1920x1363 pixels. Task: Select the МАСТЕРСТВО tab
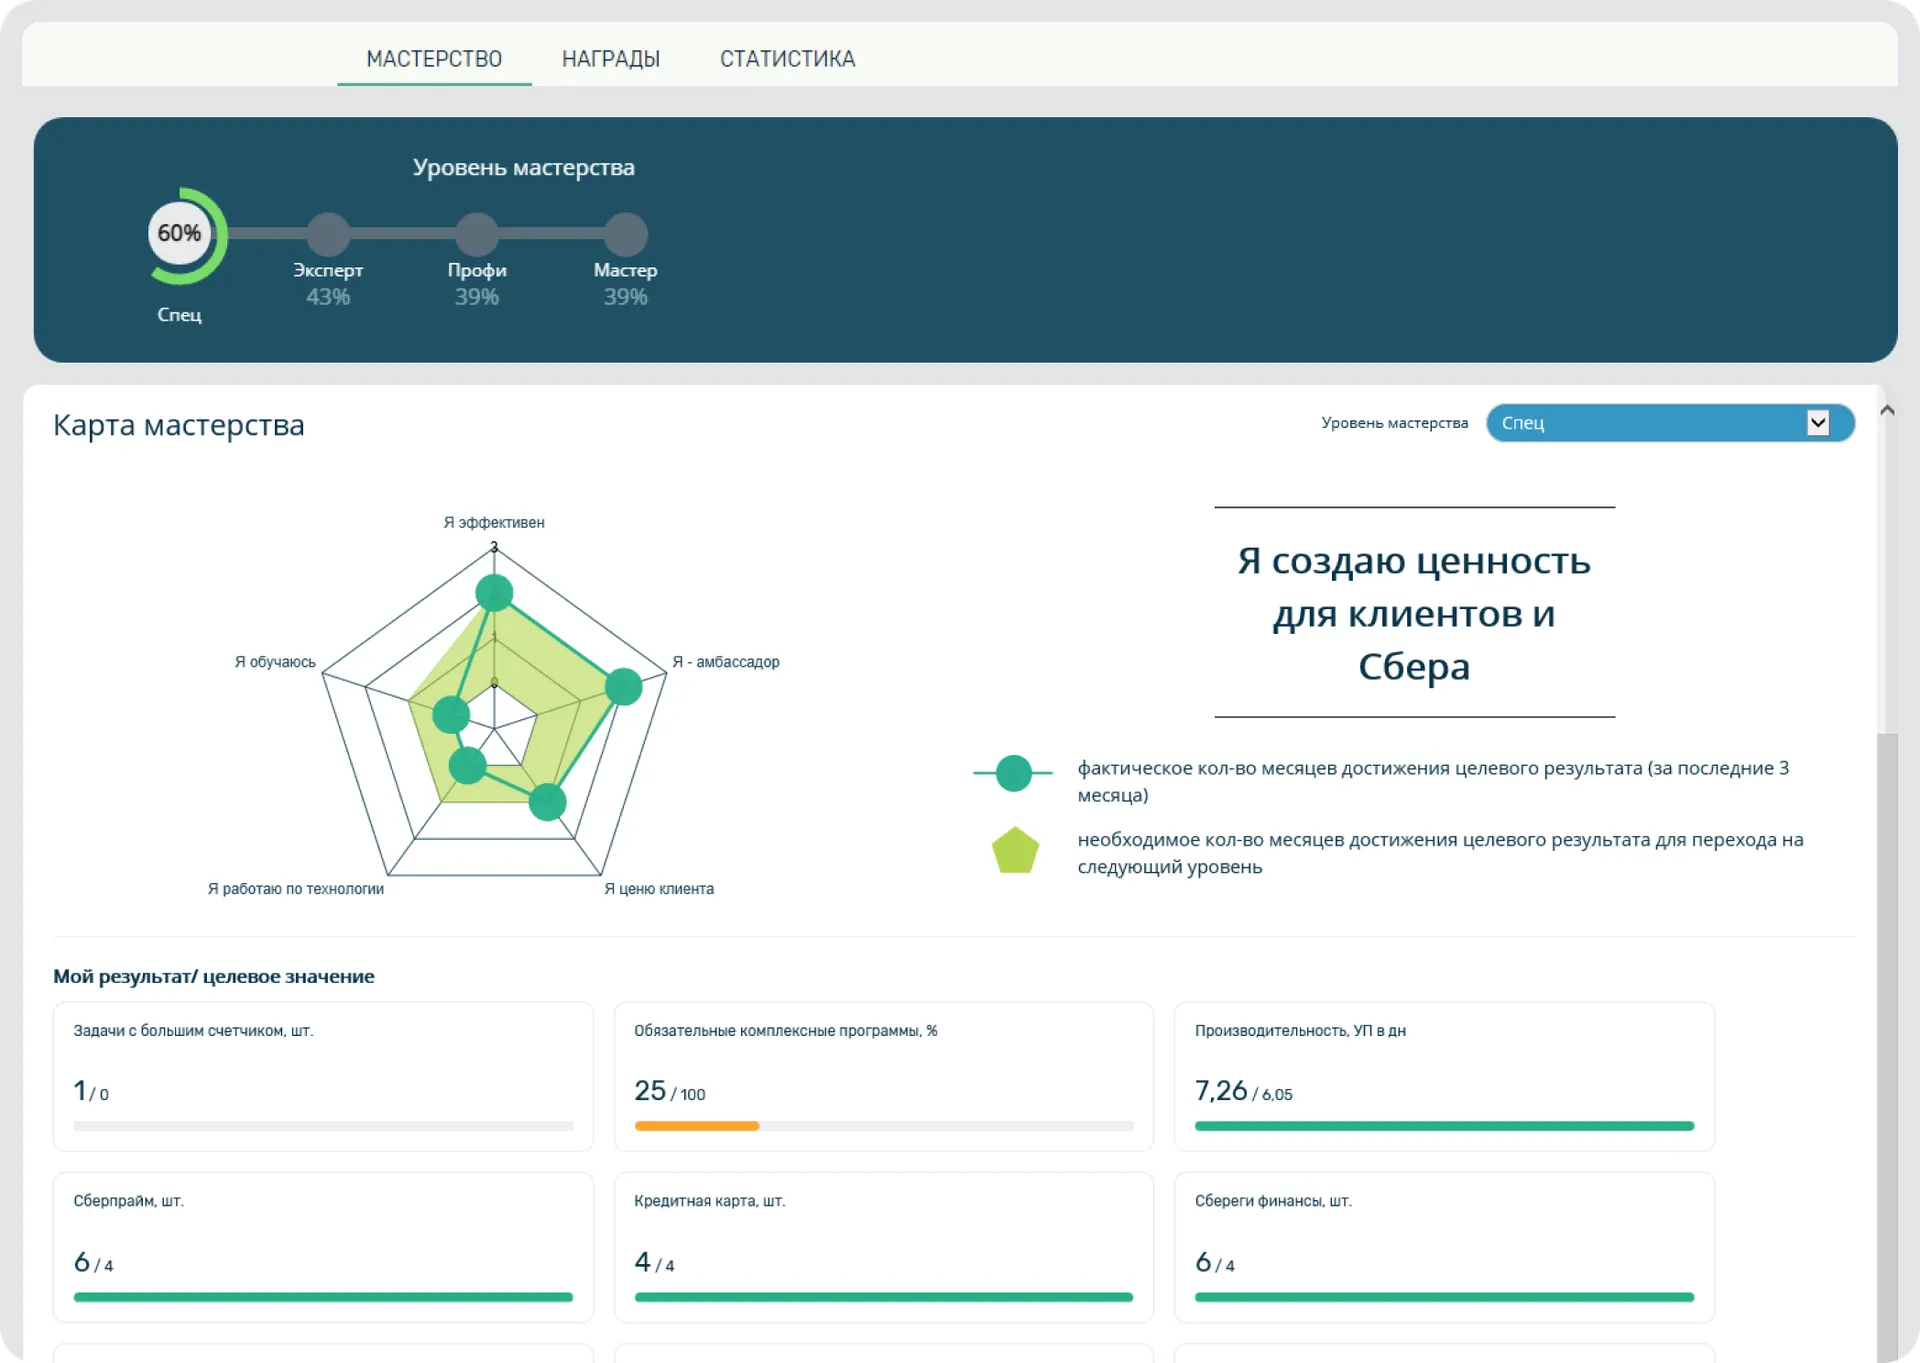[434, 59]
